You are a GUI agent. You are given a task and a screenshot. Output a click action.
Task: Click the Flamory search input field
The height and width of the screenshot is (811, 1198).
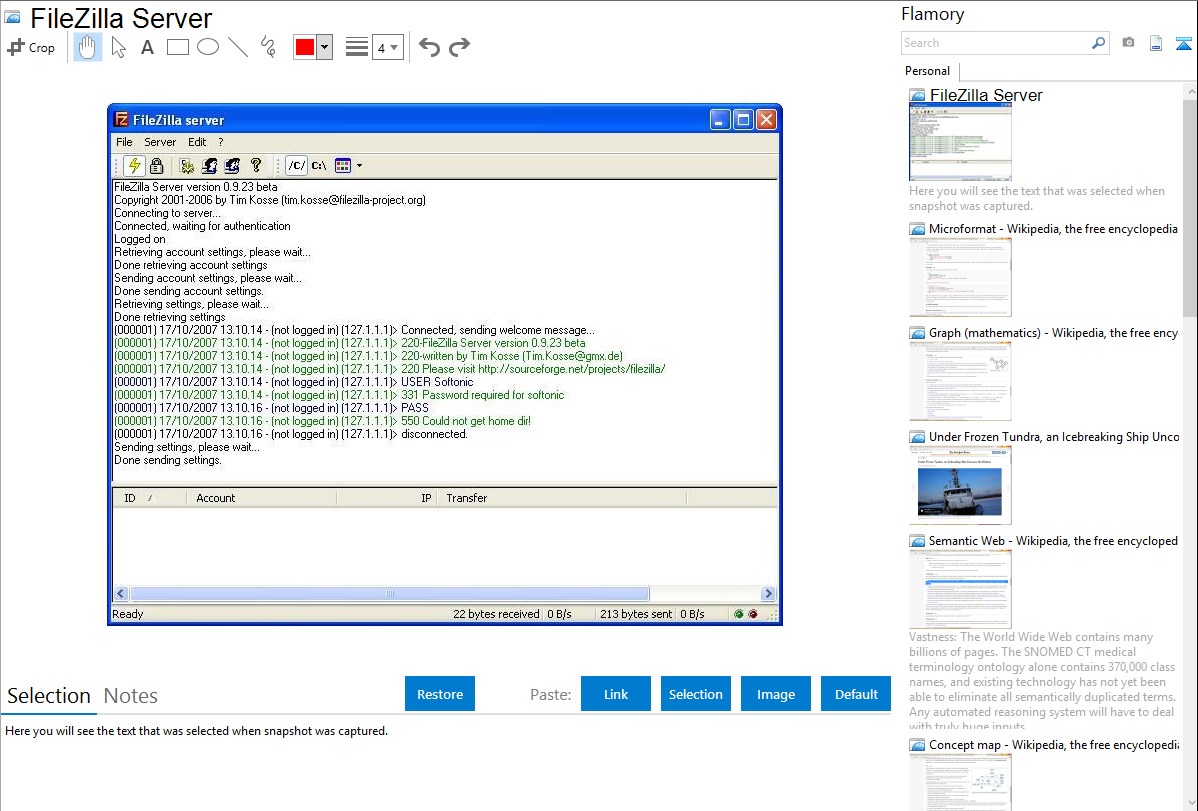click(x=996, y=43)
